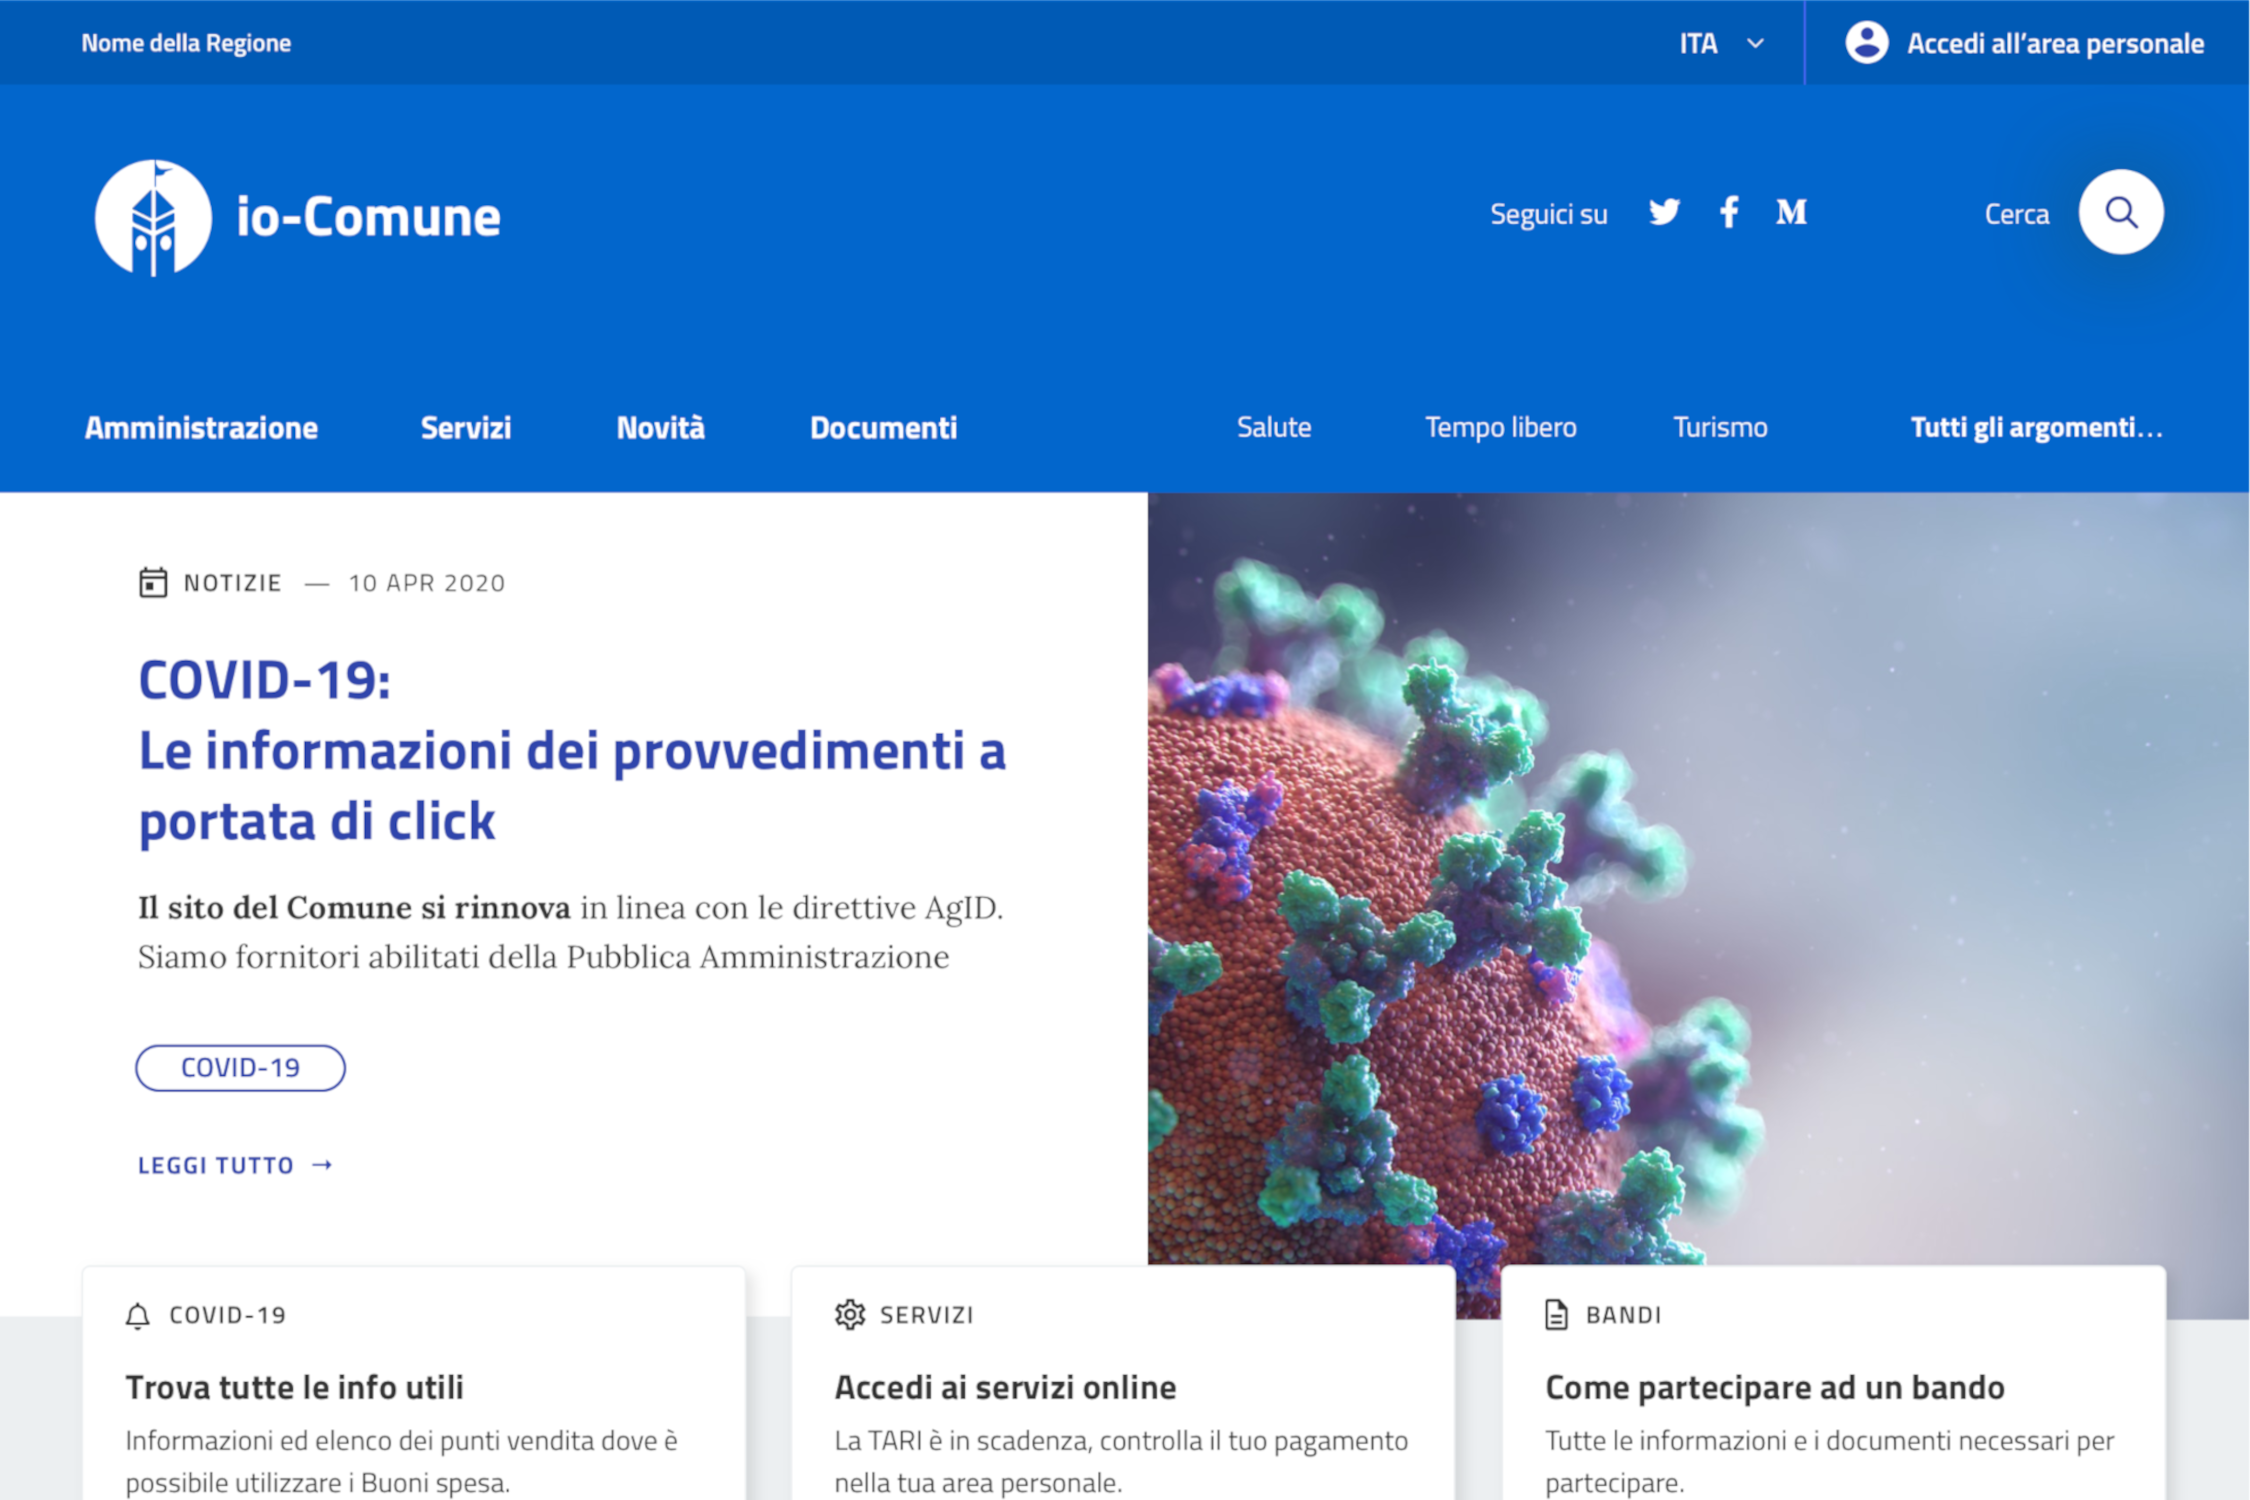Click the document icon beside BANDI

point(1556,1314)
